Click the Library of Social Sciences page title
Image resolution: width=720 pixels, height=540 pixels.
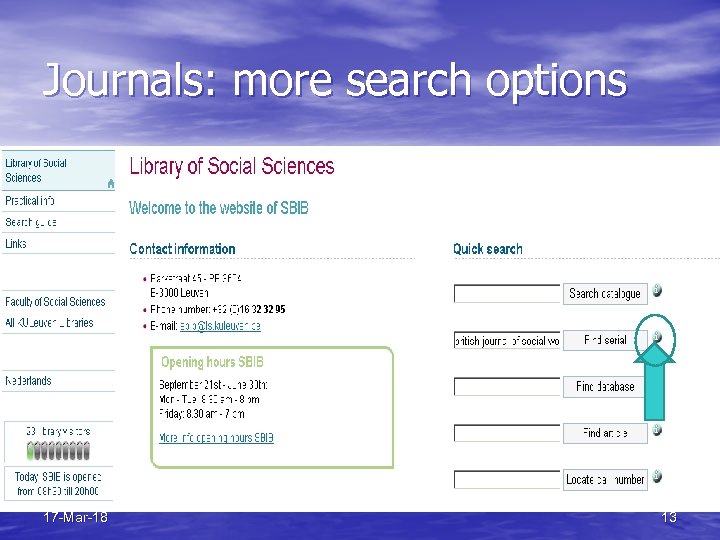[232, 166]
